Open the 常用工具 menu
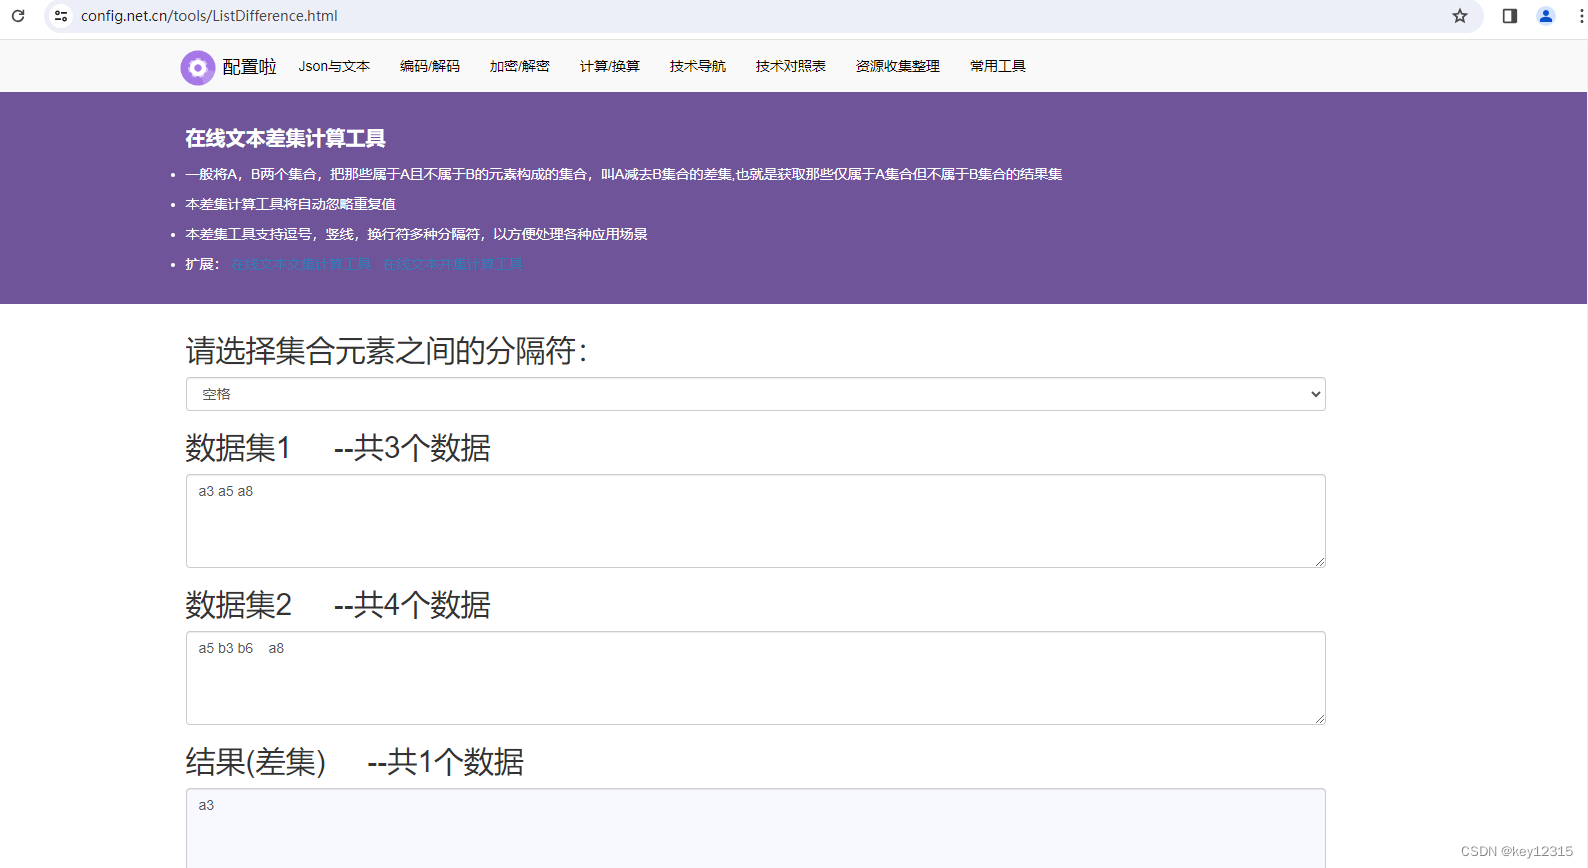The height and width of the screenshot is (868, 1588). tap(998, 66)
